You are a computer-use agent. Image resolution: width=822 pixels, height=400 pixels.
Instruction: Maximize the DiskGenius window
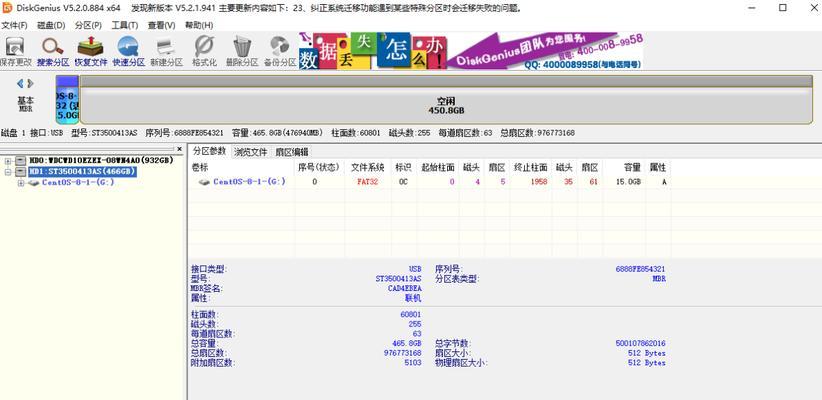pos(783,8)
